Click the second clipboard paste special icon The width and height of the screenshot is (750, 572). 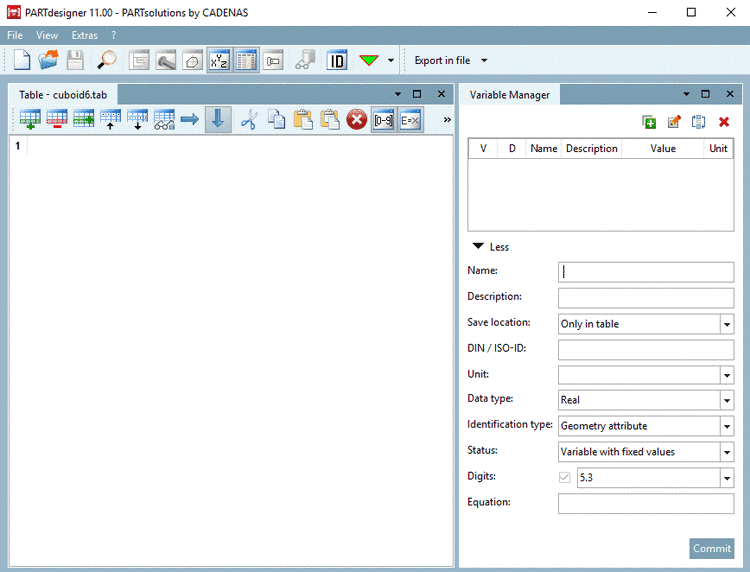pyautogui.click(x=330, y=120)
